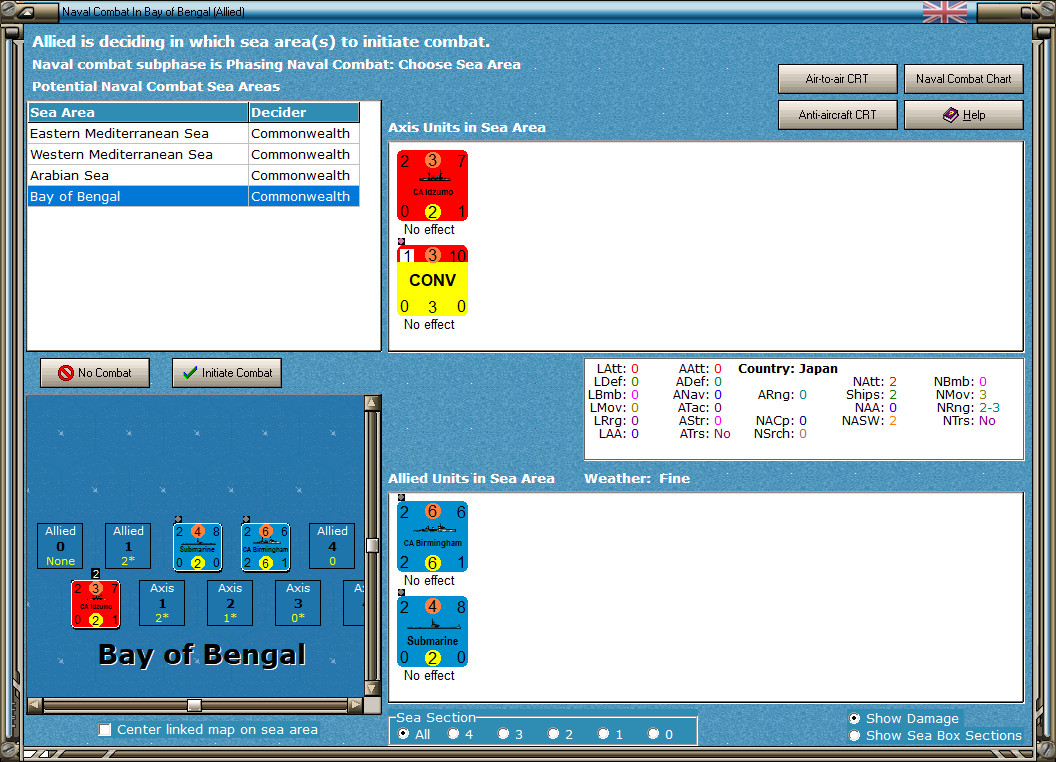Click Commonwealth decider cell for Arabian Sea
Image resolution: width=1056 pixels, height=762 pixels.
[x=304, y=175]
